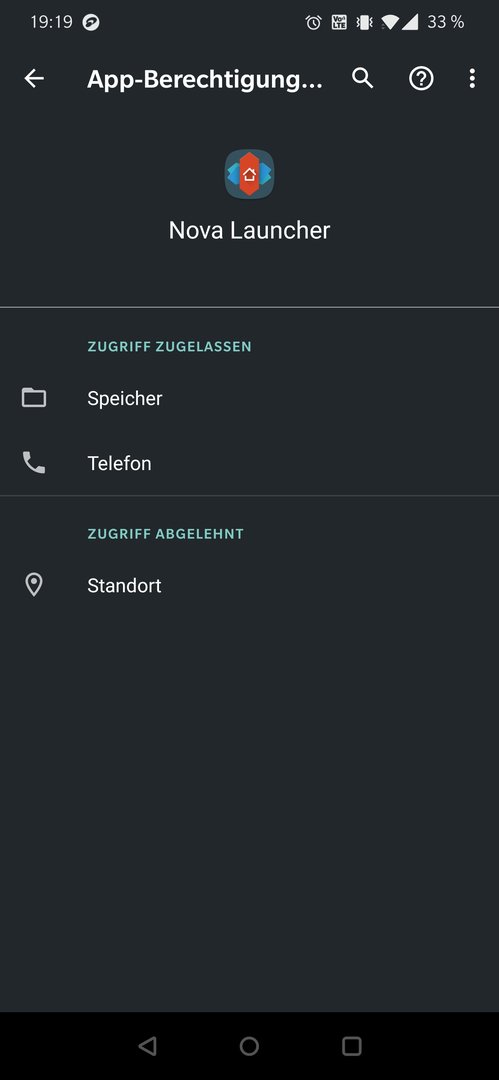The image size is (499, 1080).
Task: Tap the App-Berechtigungen title text
Action: 205,80
